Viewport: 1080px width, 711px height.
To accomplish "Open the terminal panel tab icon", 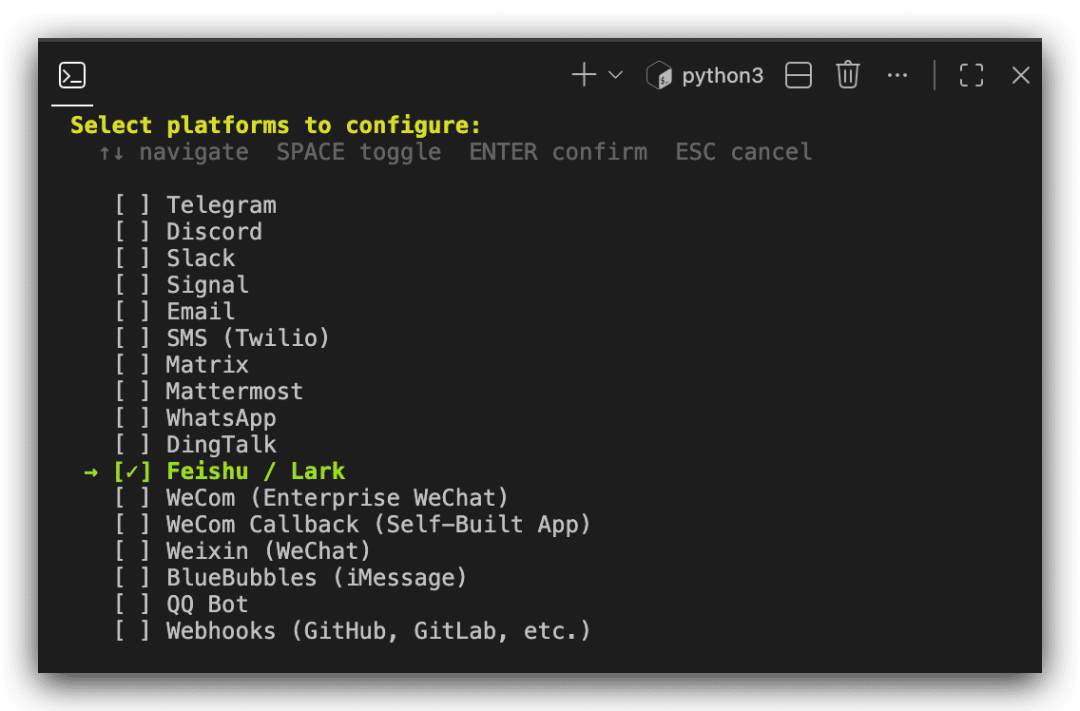I will [x=72, y=75].
